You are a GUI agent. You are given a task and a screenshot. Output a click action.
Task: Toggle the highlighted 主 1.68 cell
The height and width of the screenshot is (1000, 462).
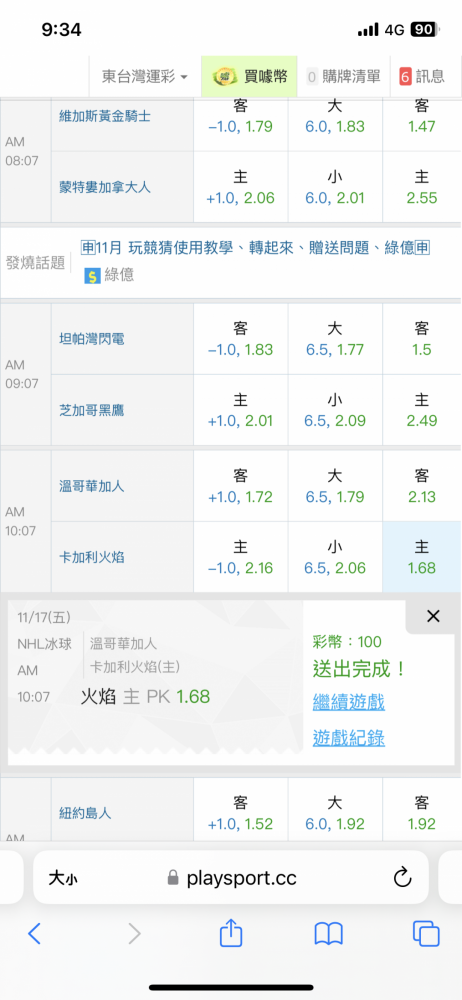point(422,557)
